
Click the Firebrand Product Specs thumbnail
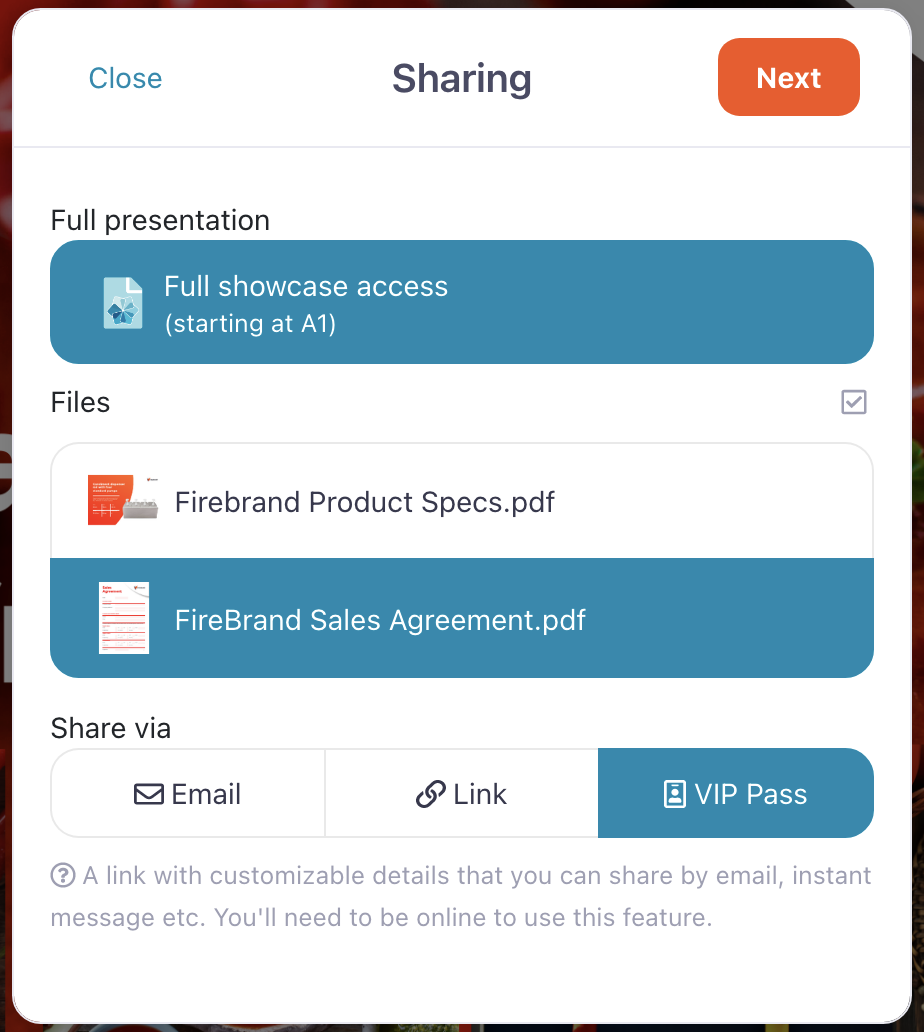point(122,501)
